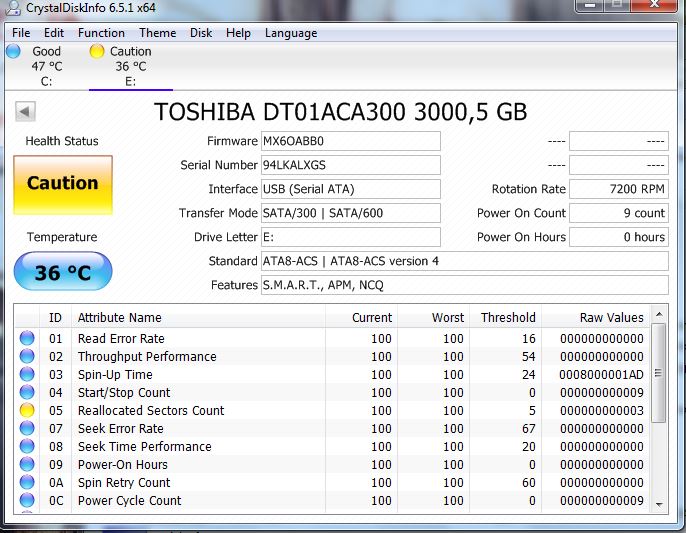The height and width of the screenshot is (533, 686).
Task: Click the blue status orb for Read Error Rate
Action: tap(27, 338)
